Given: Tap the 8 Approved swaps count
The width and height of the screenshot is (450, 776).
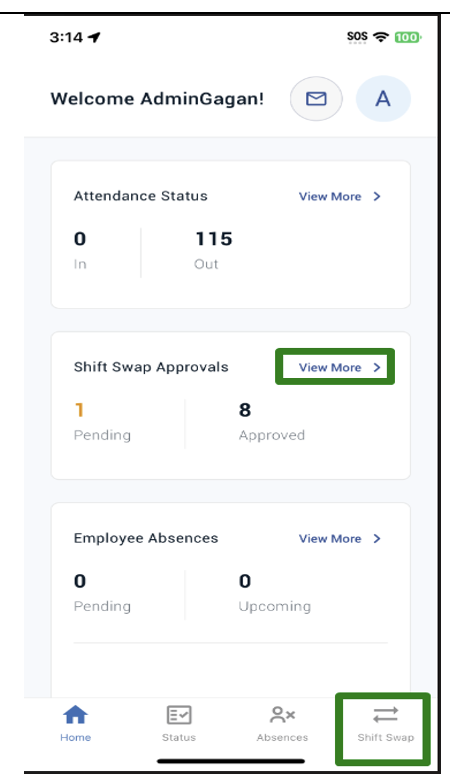Looking at the screenshot, I should coord(245,410).
